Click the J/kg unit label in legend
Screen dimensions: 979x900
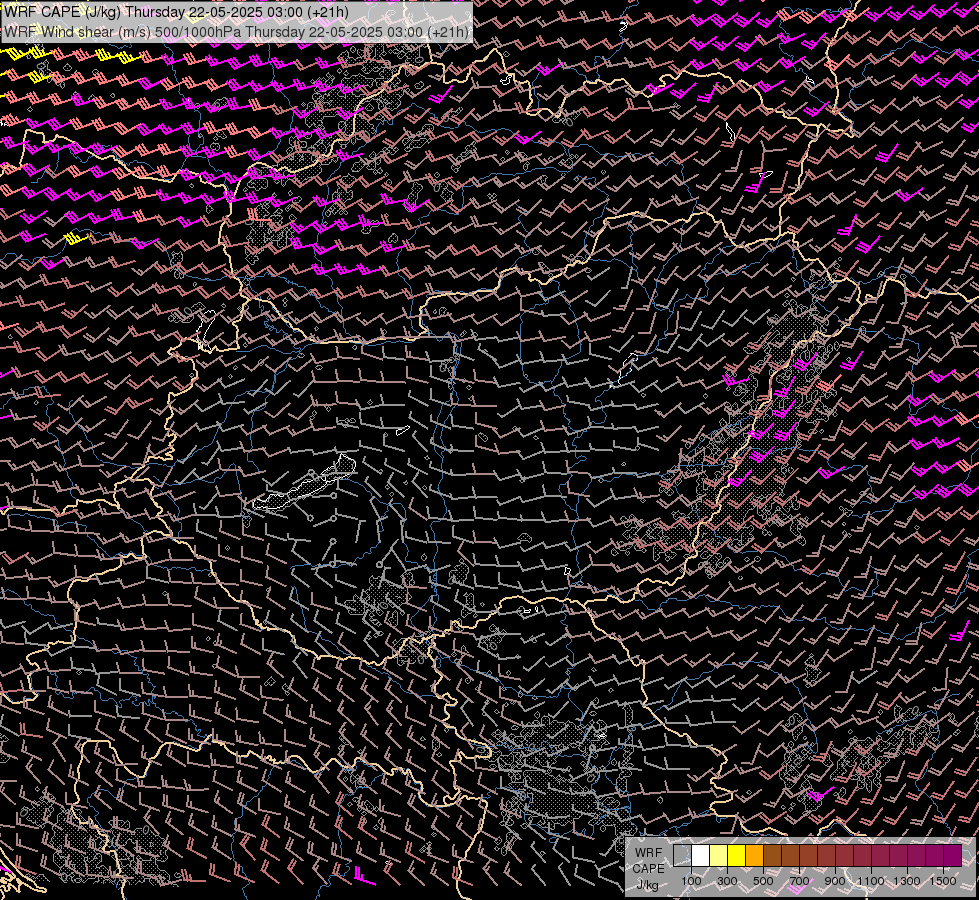pos(648,885)
